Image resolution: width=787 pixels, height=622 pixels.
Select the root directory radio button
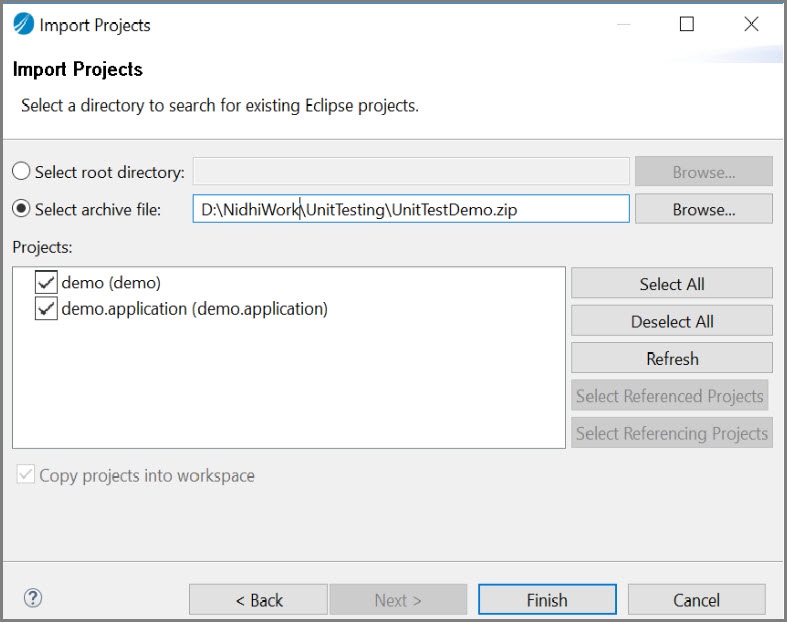tap(21, 172)
